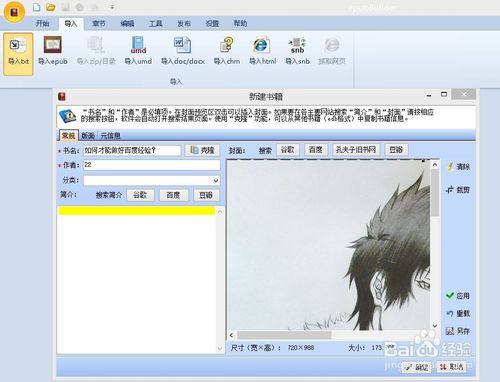Click the 导入snb ribbon icon
Image resolution: width=500 pixels, height=382 pixels.
[297, 51]
